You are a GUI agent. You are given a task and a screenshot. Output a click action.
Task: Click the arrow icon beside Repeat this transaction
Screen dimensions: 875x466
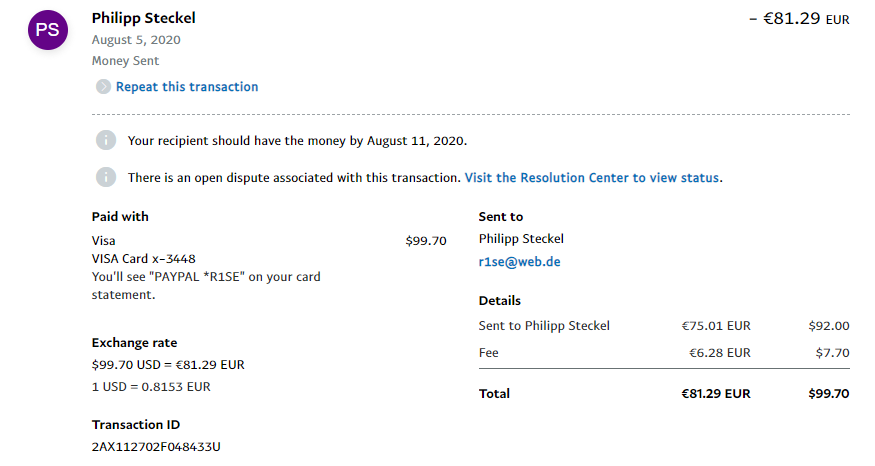pos(103,87)
